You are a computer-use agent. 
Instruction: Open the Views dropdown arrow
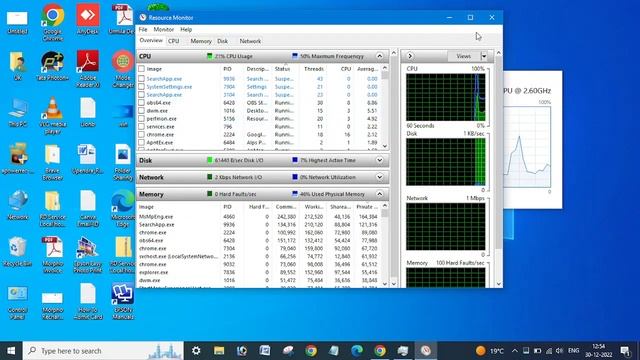(x=484, y=56)
